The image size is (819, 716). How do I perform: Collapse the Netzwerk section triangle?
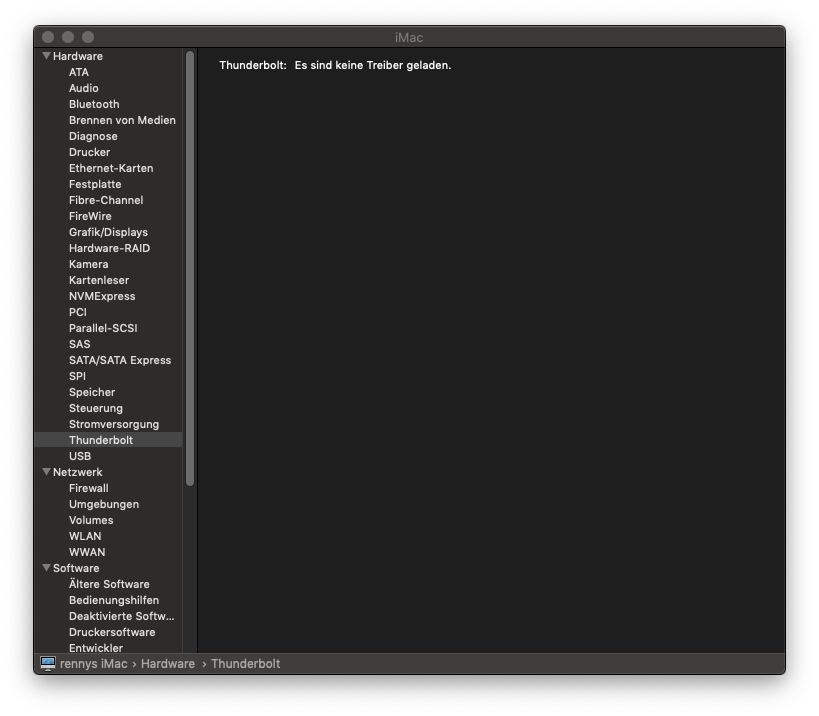[x=46, y=472]
